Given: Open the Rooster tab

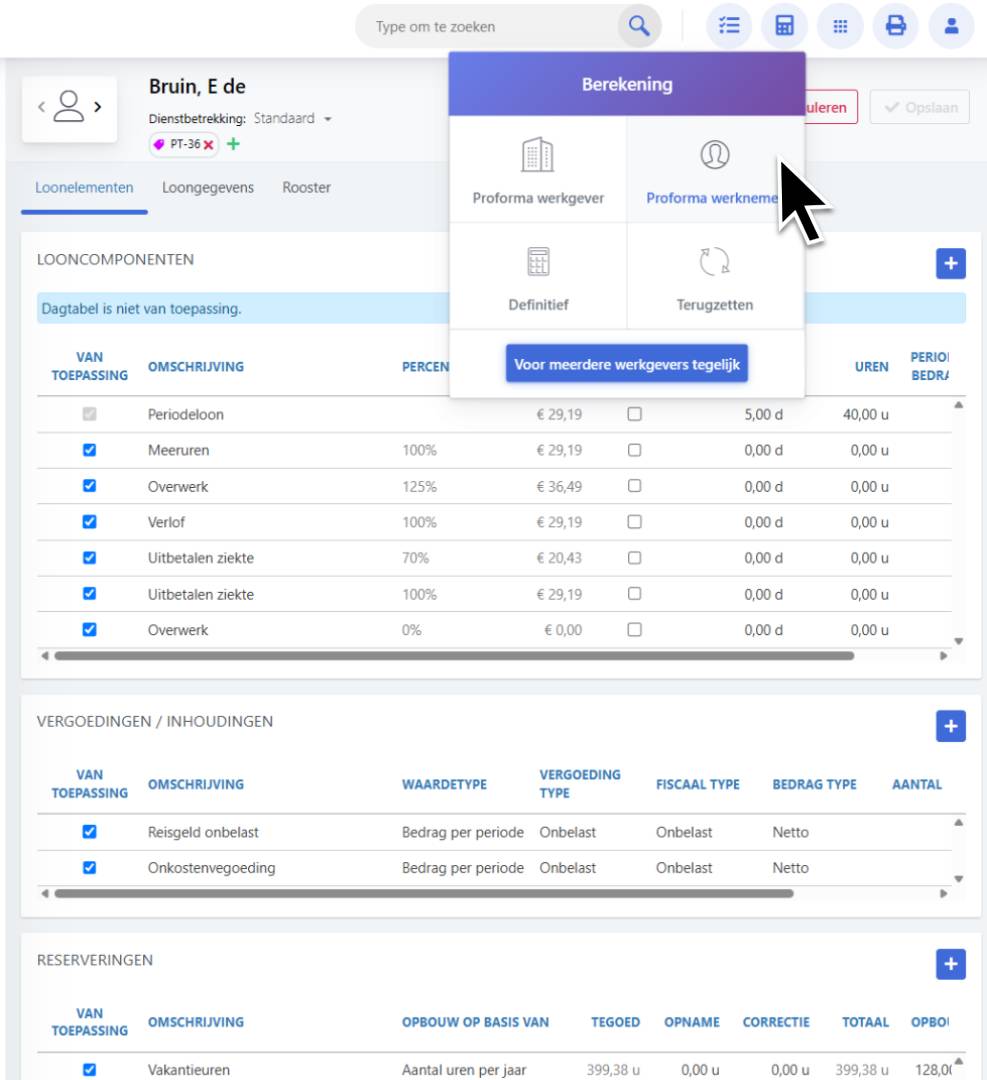Looking at the screenshot, I should tap(306, 188).
